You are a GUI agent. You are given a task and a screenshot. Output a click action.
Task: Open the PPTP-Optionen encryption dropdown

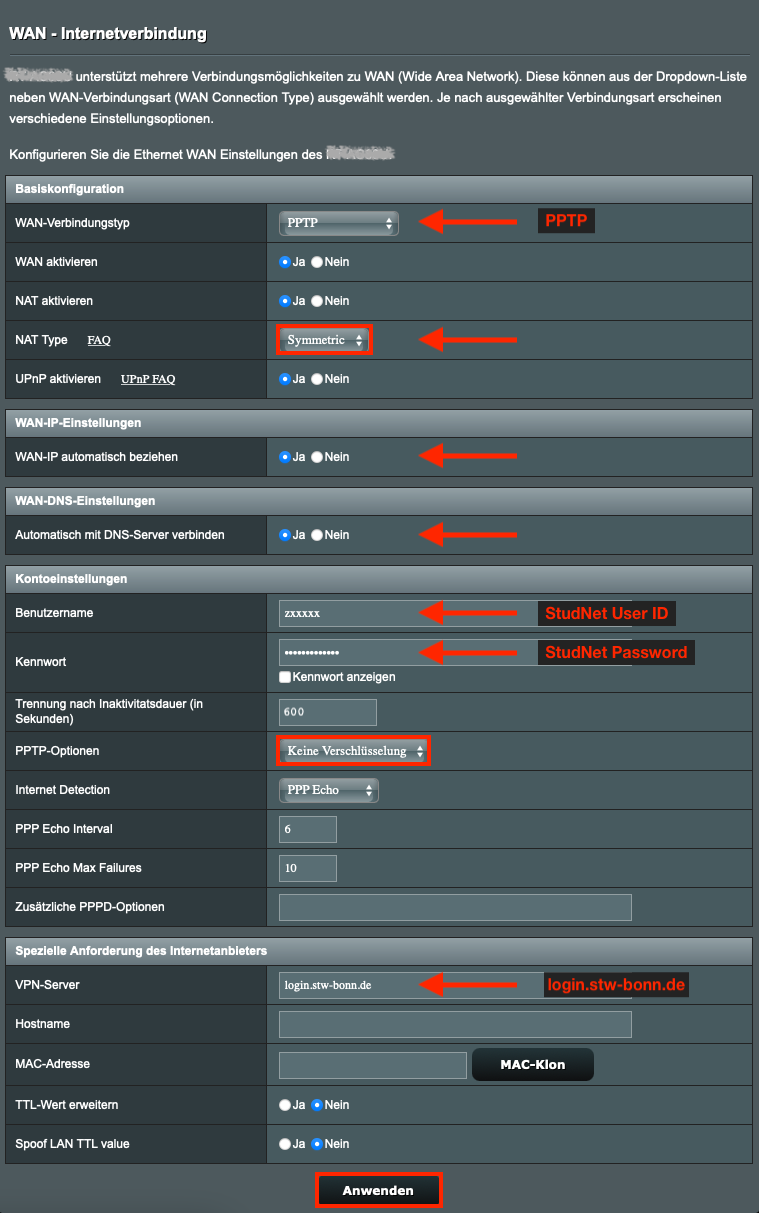pyautogui.click(x=353, y=751)
